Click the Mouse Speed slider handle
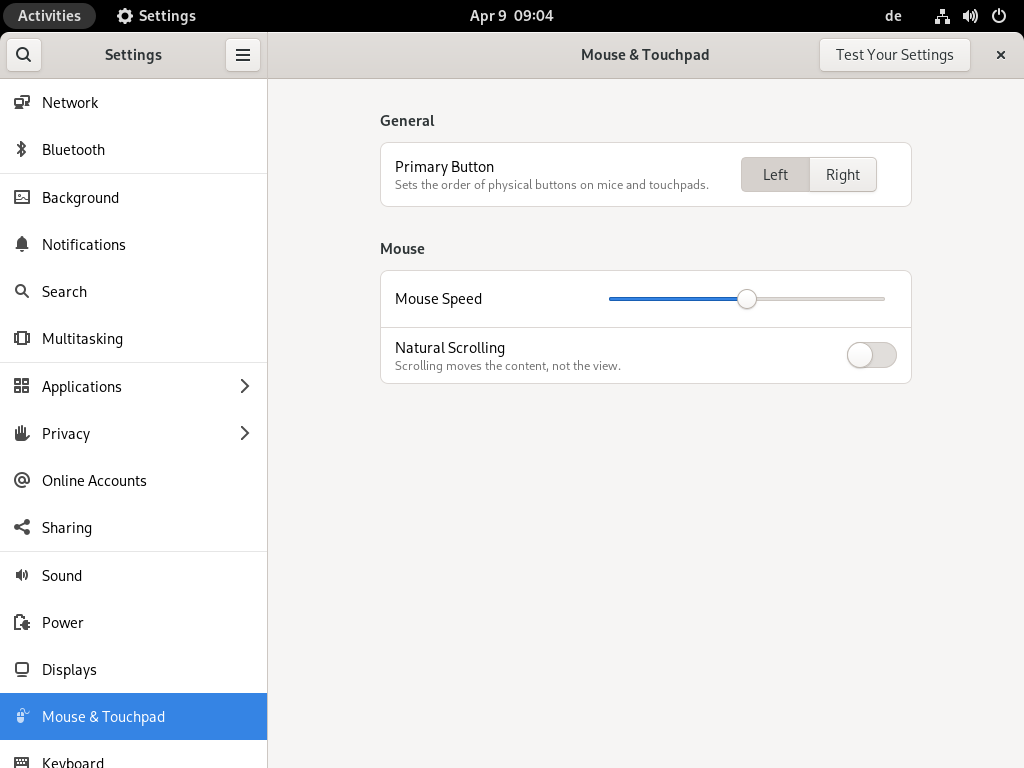 point(747,299)
